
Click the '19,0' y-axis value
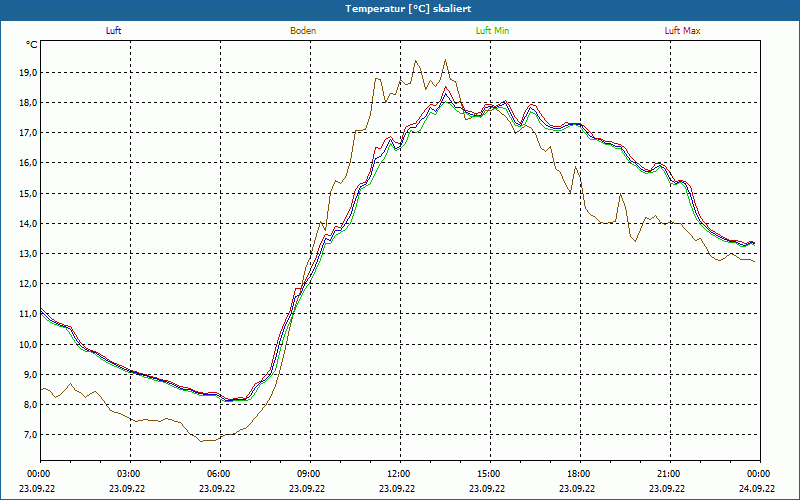tap(29, 72)
